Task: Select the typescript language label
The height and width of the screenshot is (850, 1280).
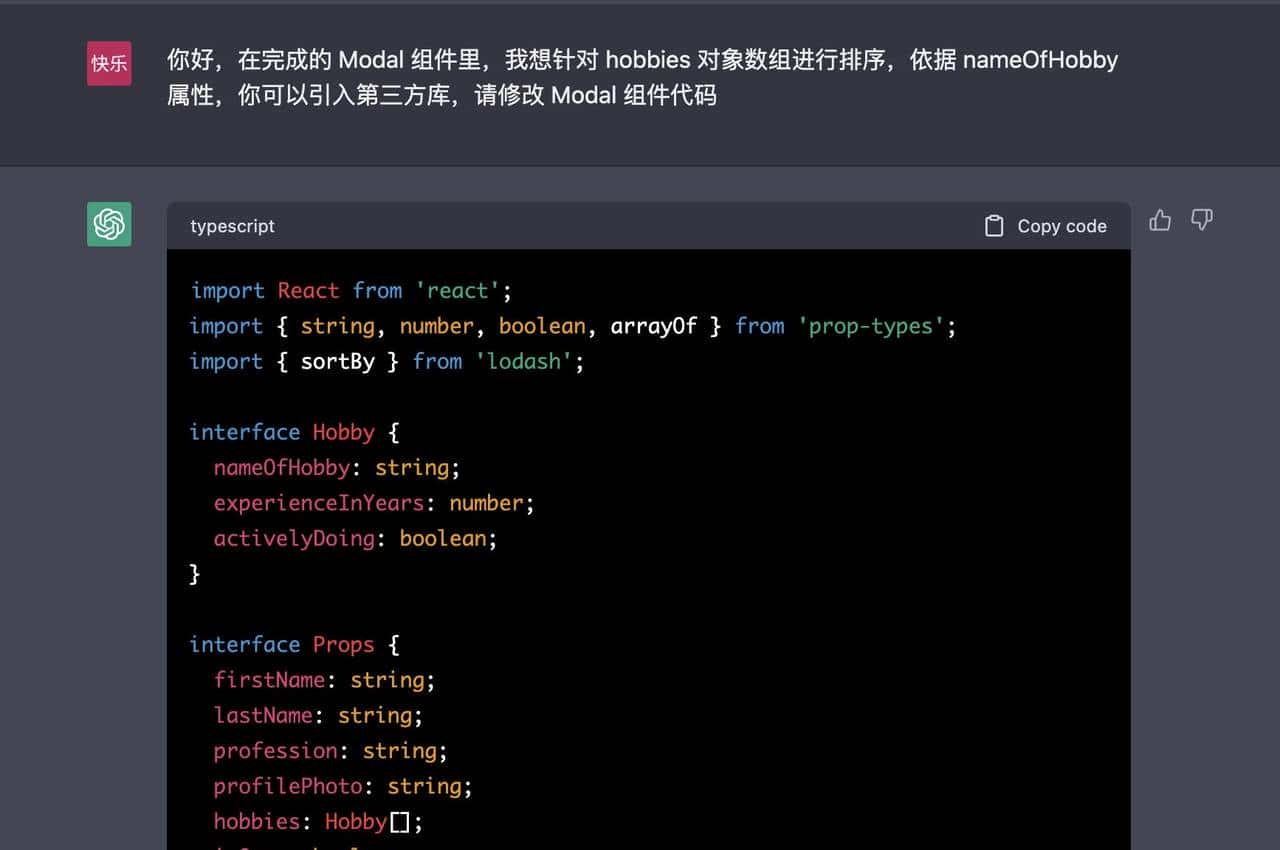Action: pos(232,226)
